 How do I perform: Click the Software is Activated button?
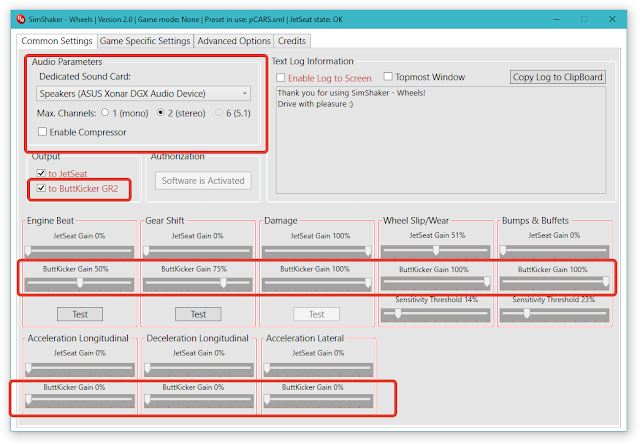coord(203,180)
